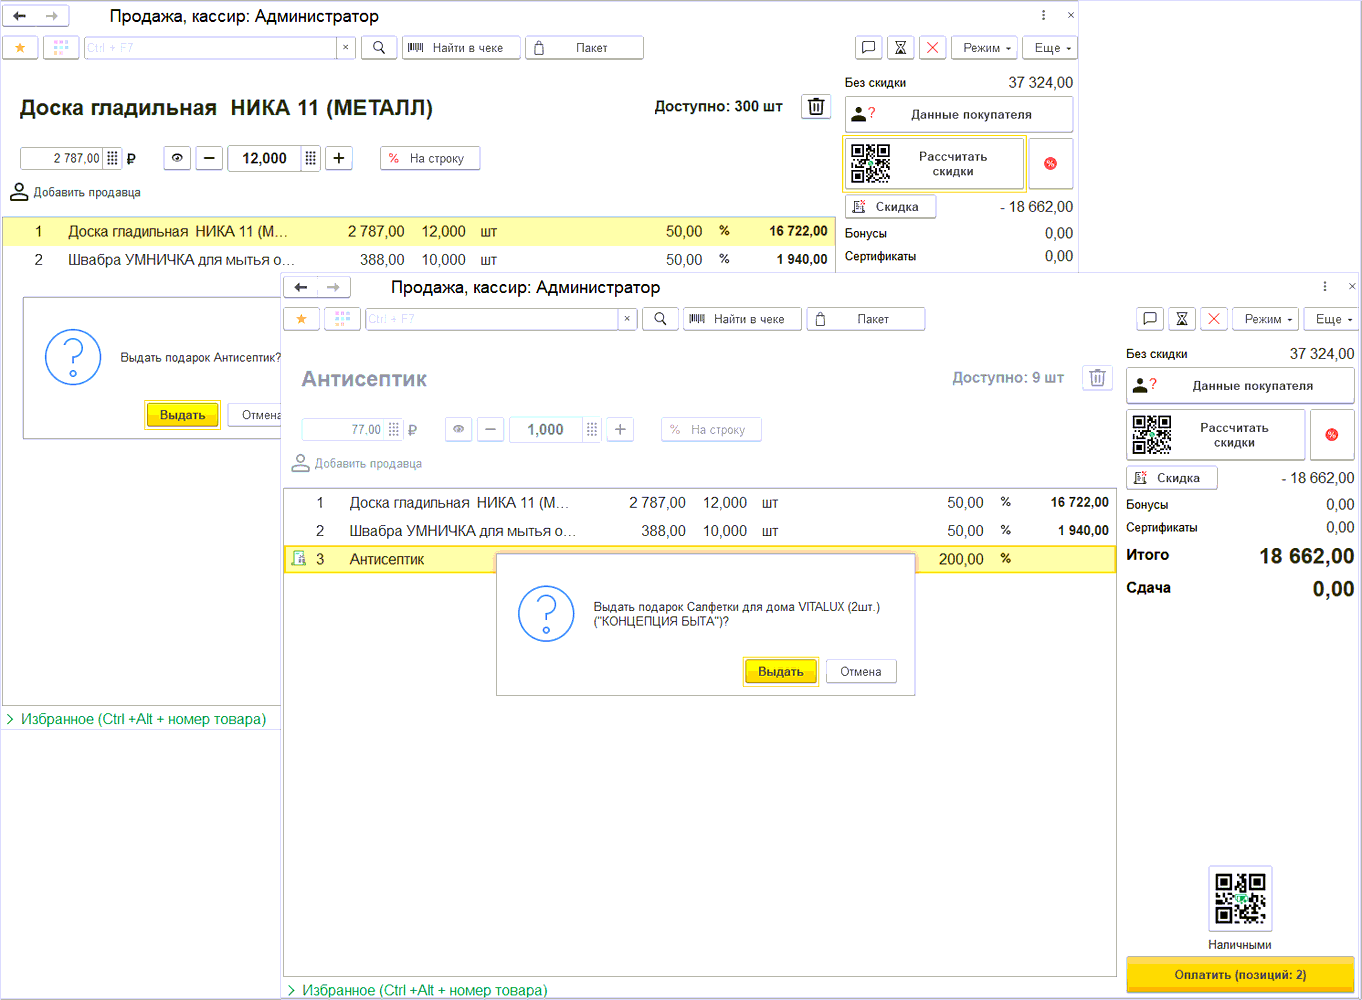Click 'Рассчитать скидки' in the back window
Image resolution: width=1362 pixels, height=1000 pixels.
[x=935, y=164]
